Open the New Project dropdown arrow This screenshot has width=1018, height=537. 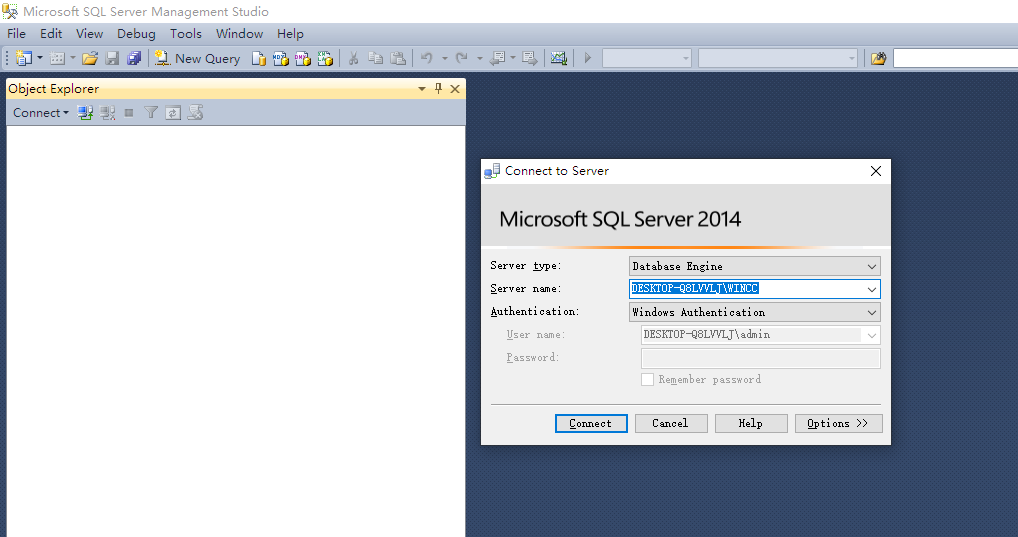40,58
